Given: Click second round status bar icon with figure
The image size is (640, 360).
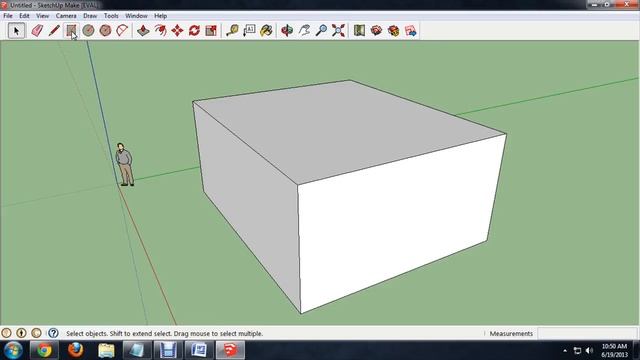Looking at the screenshot, I should click(21, 333).
